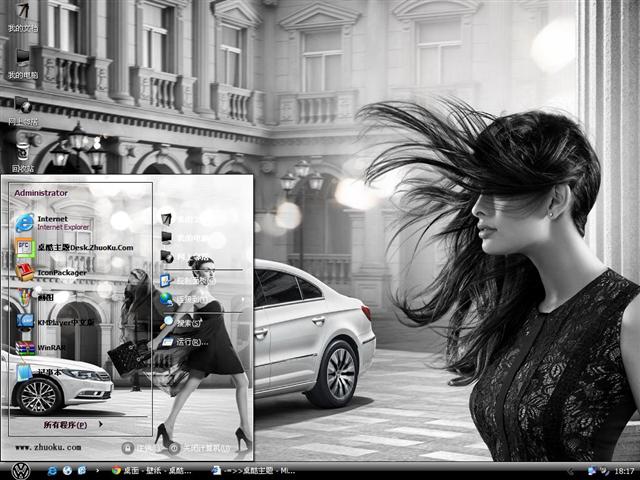The width and height of the screenshot is (640, 480).
Task: Click the taskbar clock showing 18:17
Action: (625, 470)
